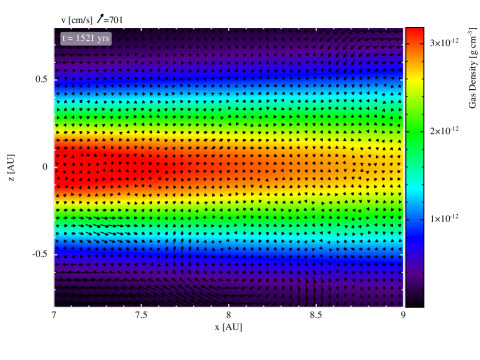Click the x [AU] axis label

coord(228,327)
